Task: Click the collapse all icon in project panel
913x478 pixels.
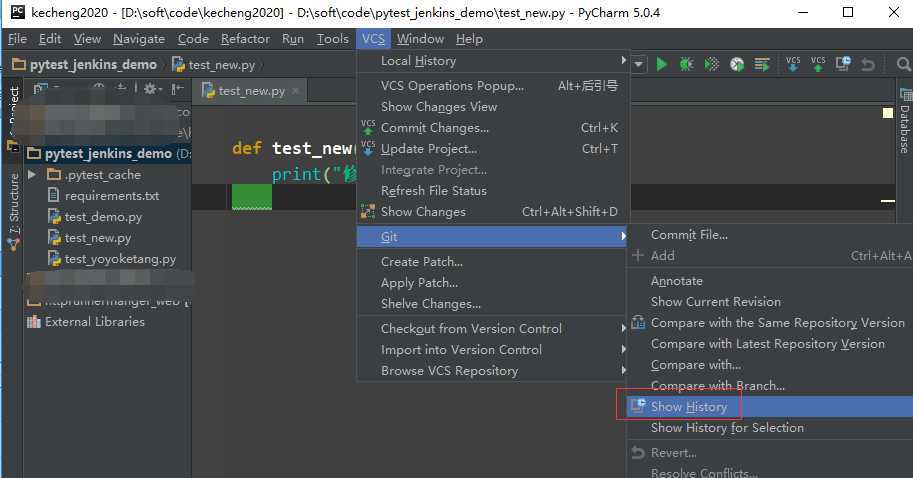Action: pyautogui.click(x=121, y=88)
